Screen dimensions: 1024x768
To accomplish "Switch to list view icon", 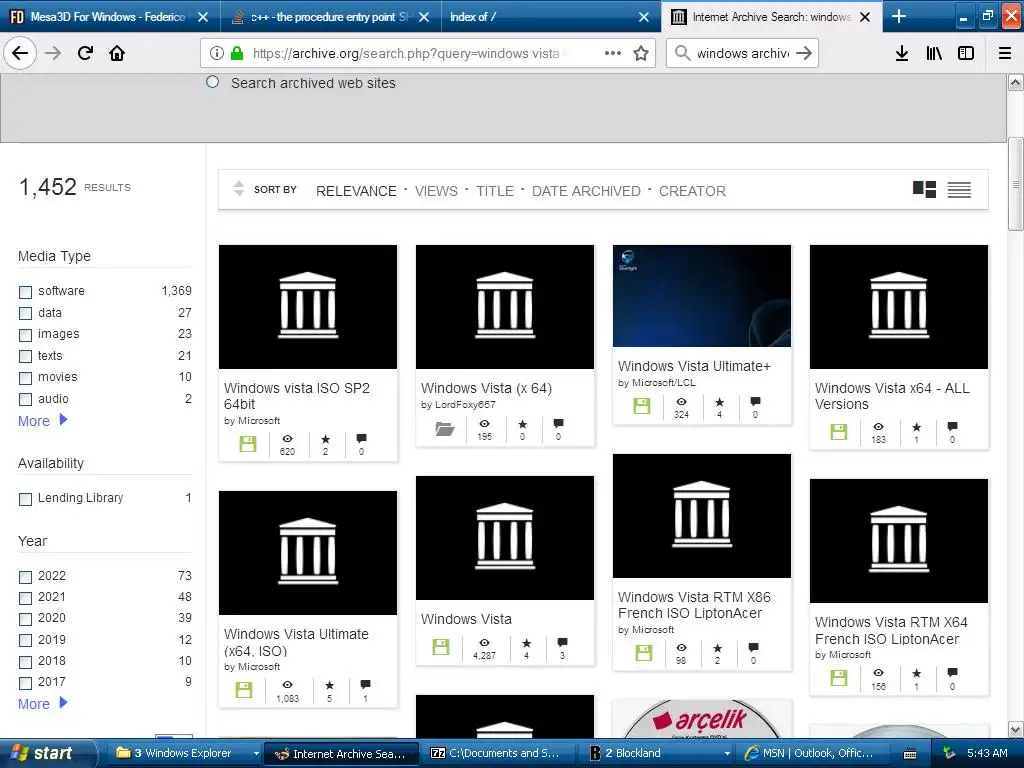I will tap(959, 189).
